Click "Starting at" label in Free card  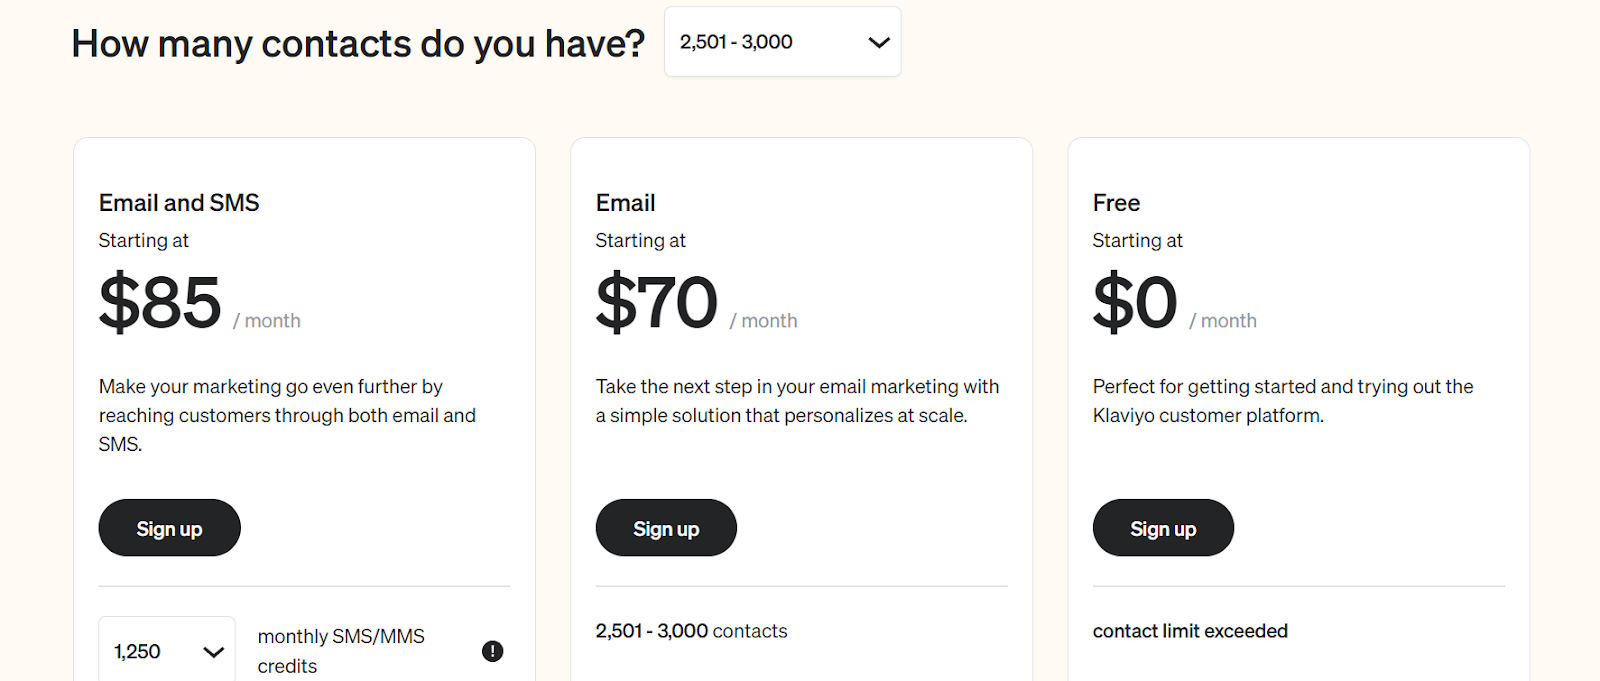click(x=1137, y=241)
